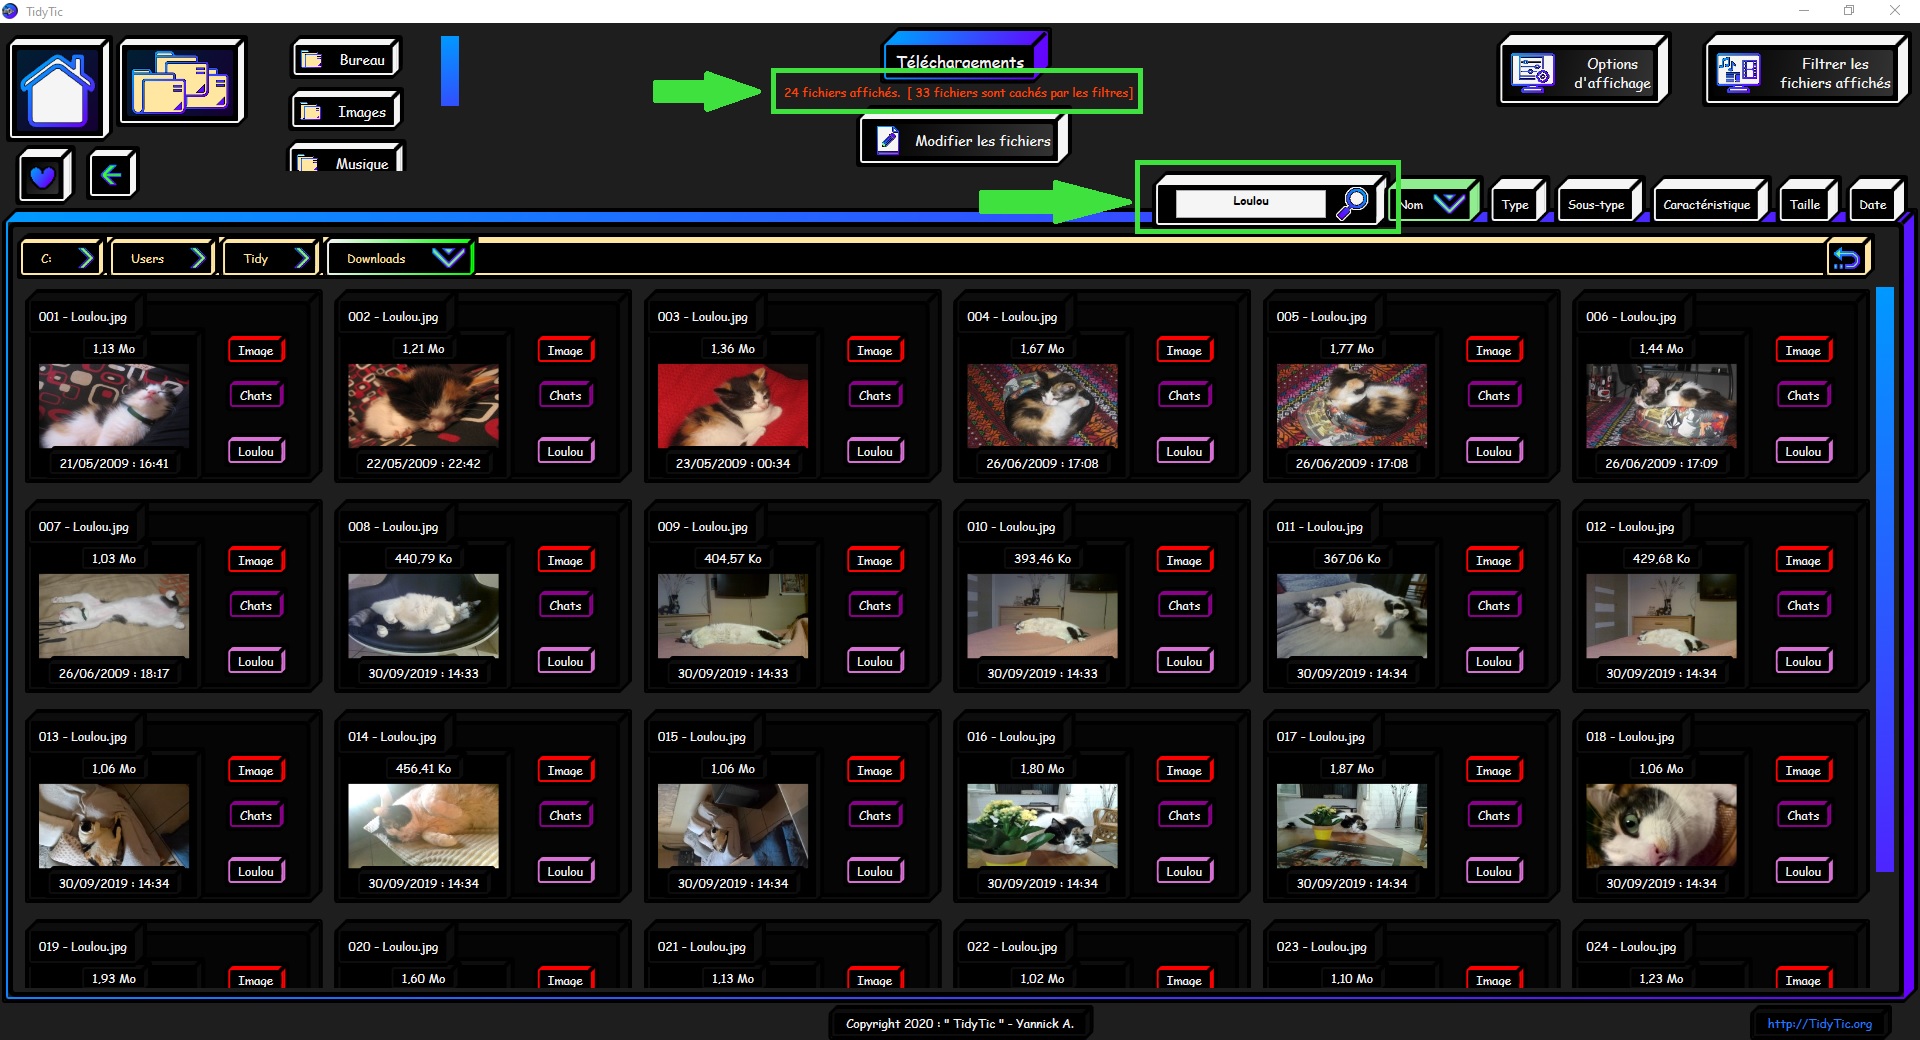Select file name 005 - Loulou.jpg
Screen dimensions: 1920x1040
[x=1321, y=317]
